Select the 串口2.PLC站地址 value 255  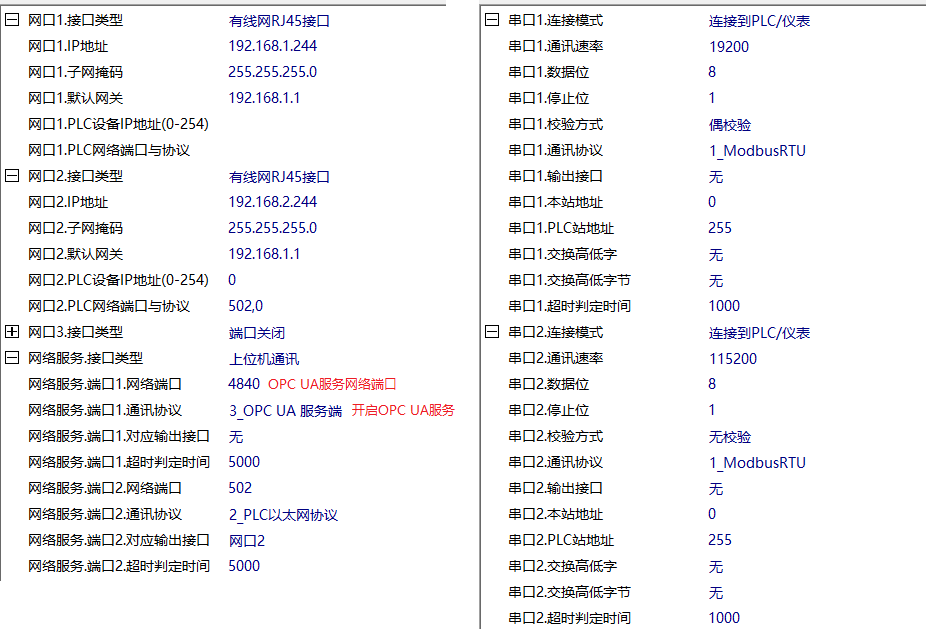pyautogui.click(x=720, y=540)
